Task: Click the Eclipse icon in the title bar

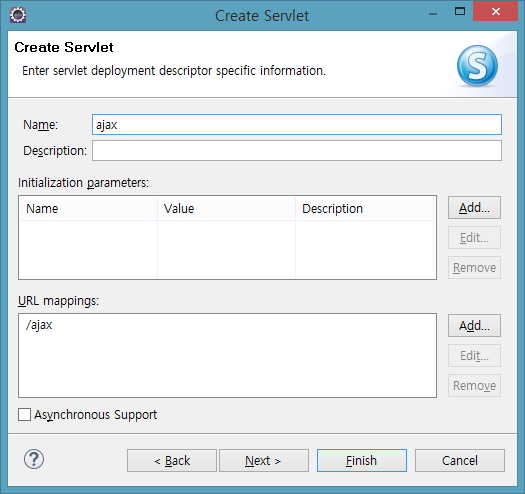Action: coord(18,15)
